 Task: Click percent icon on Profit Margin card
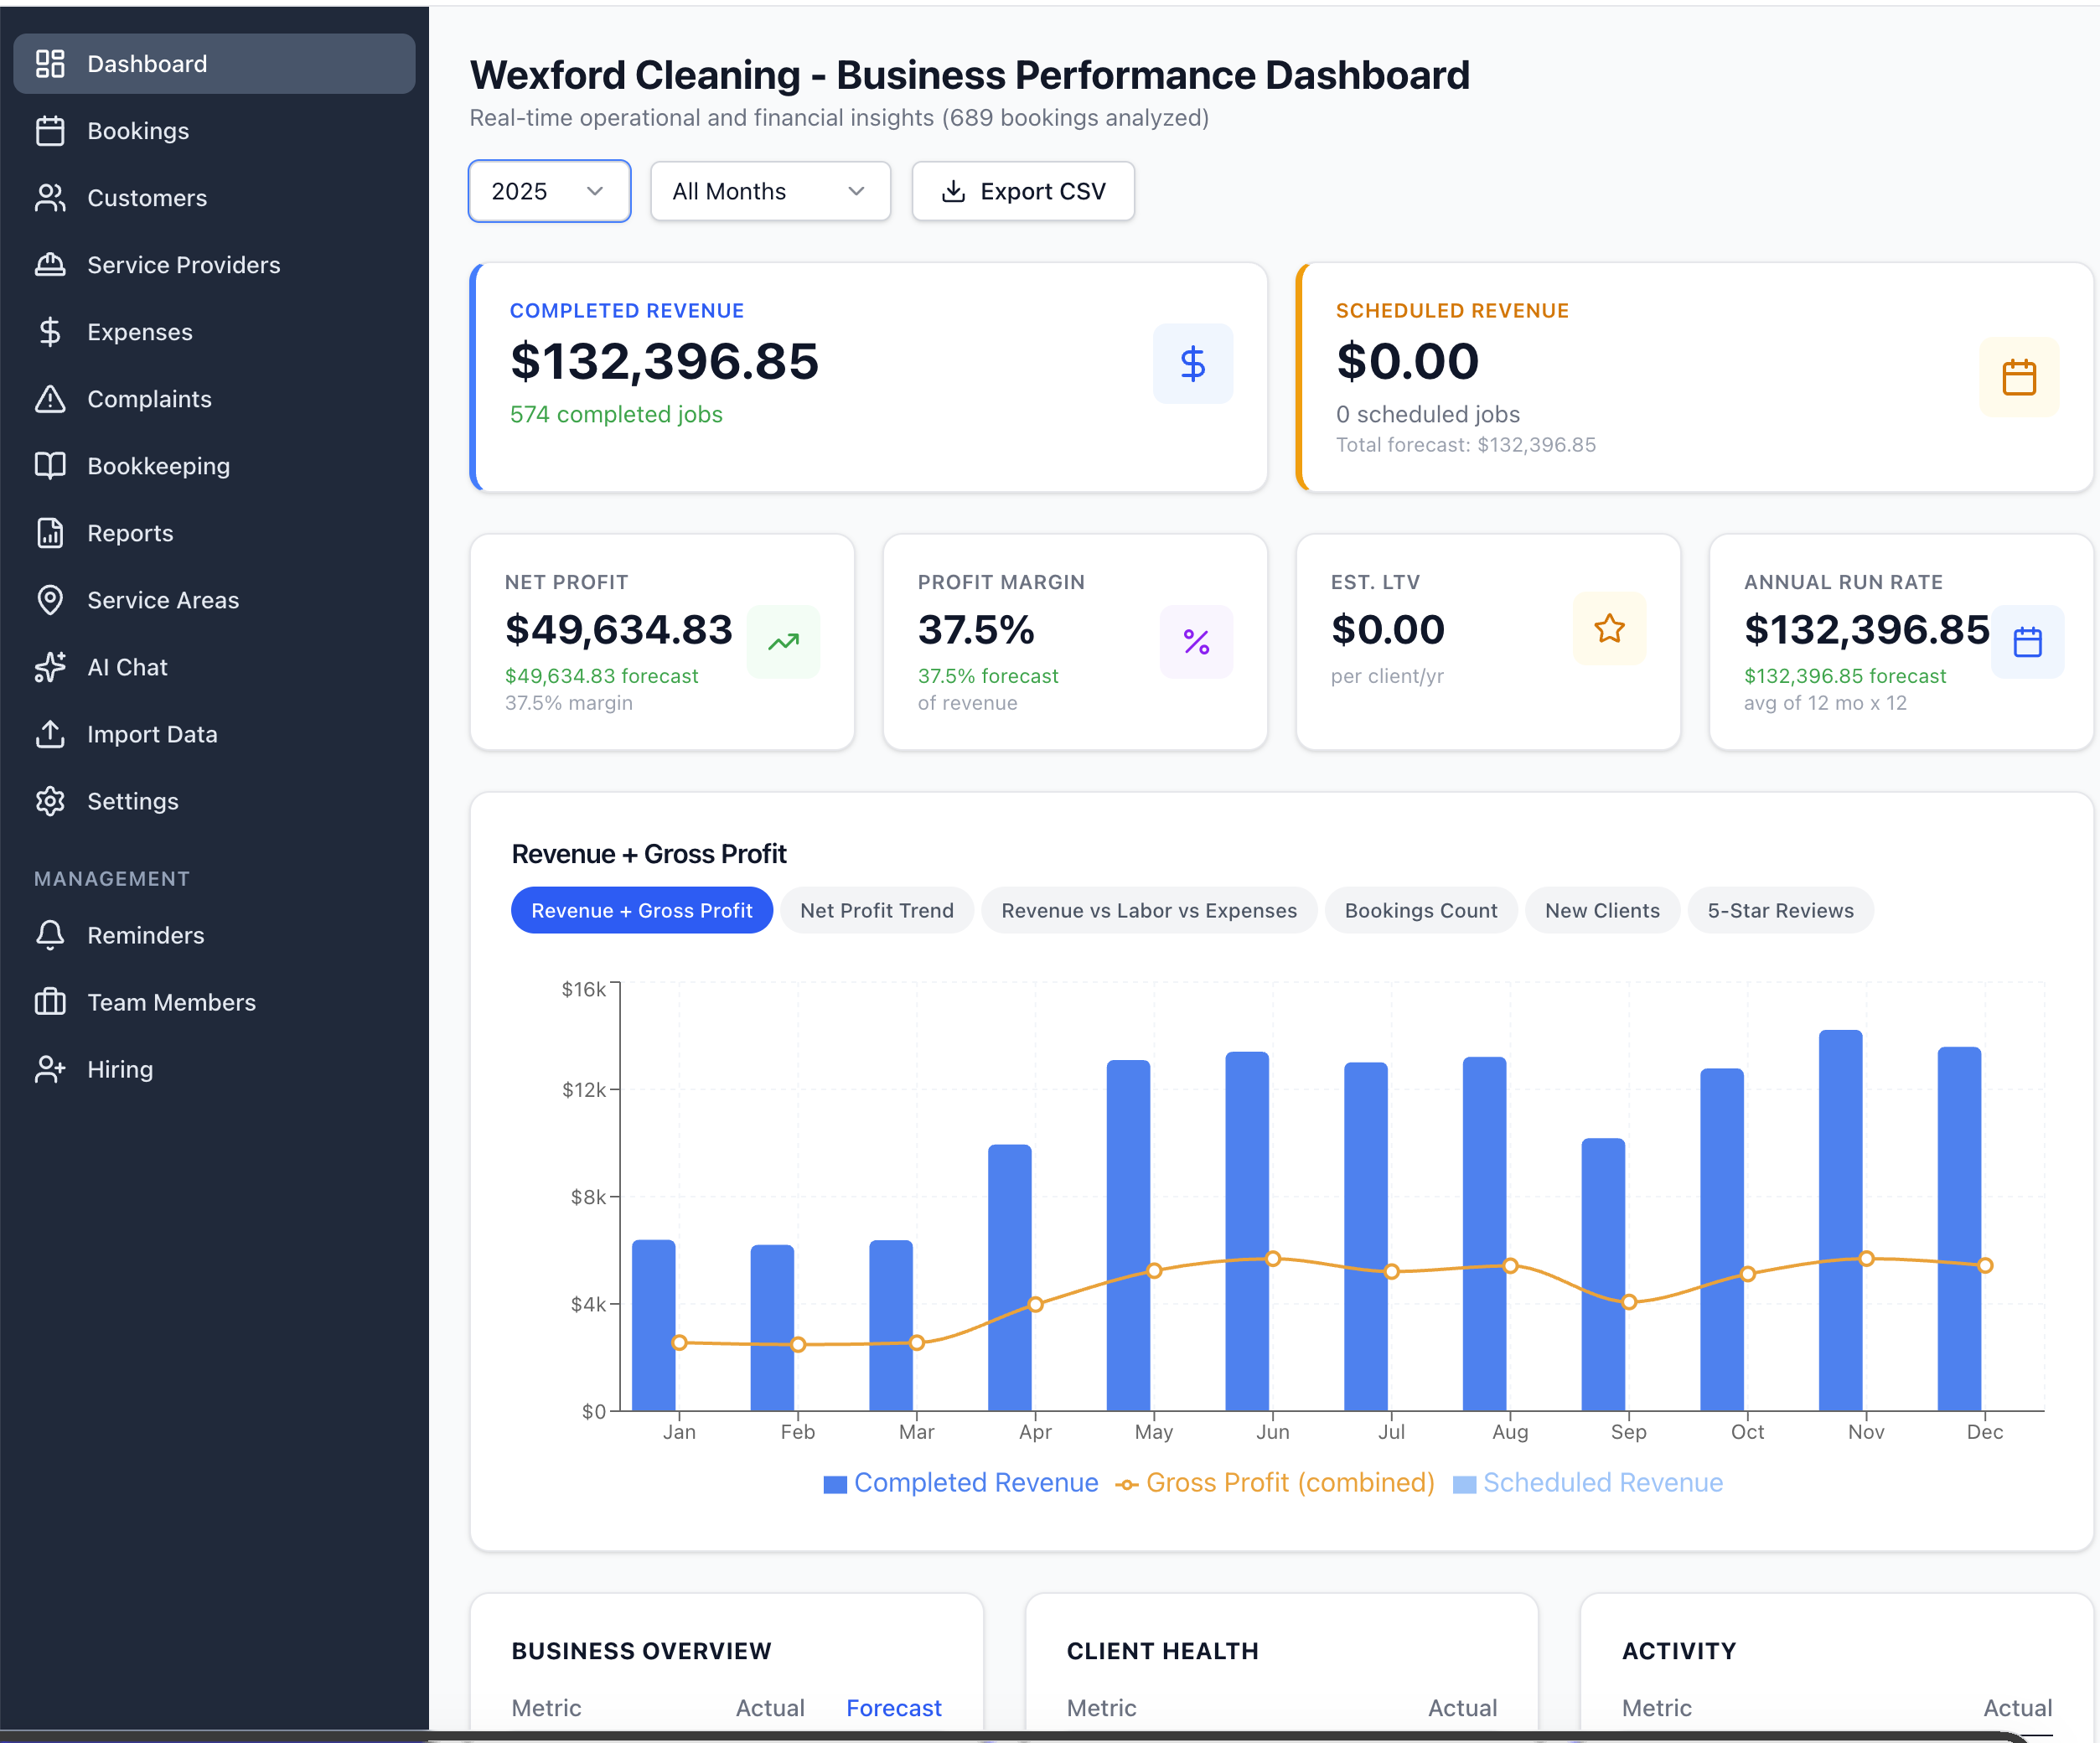pos(1196,642)
